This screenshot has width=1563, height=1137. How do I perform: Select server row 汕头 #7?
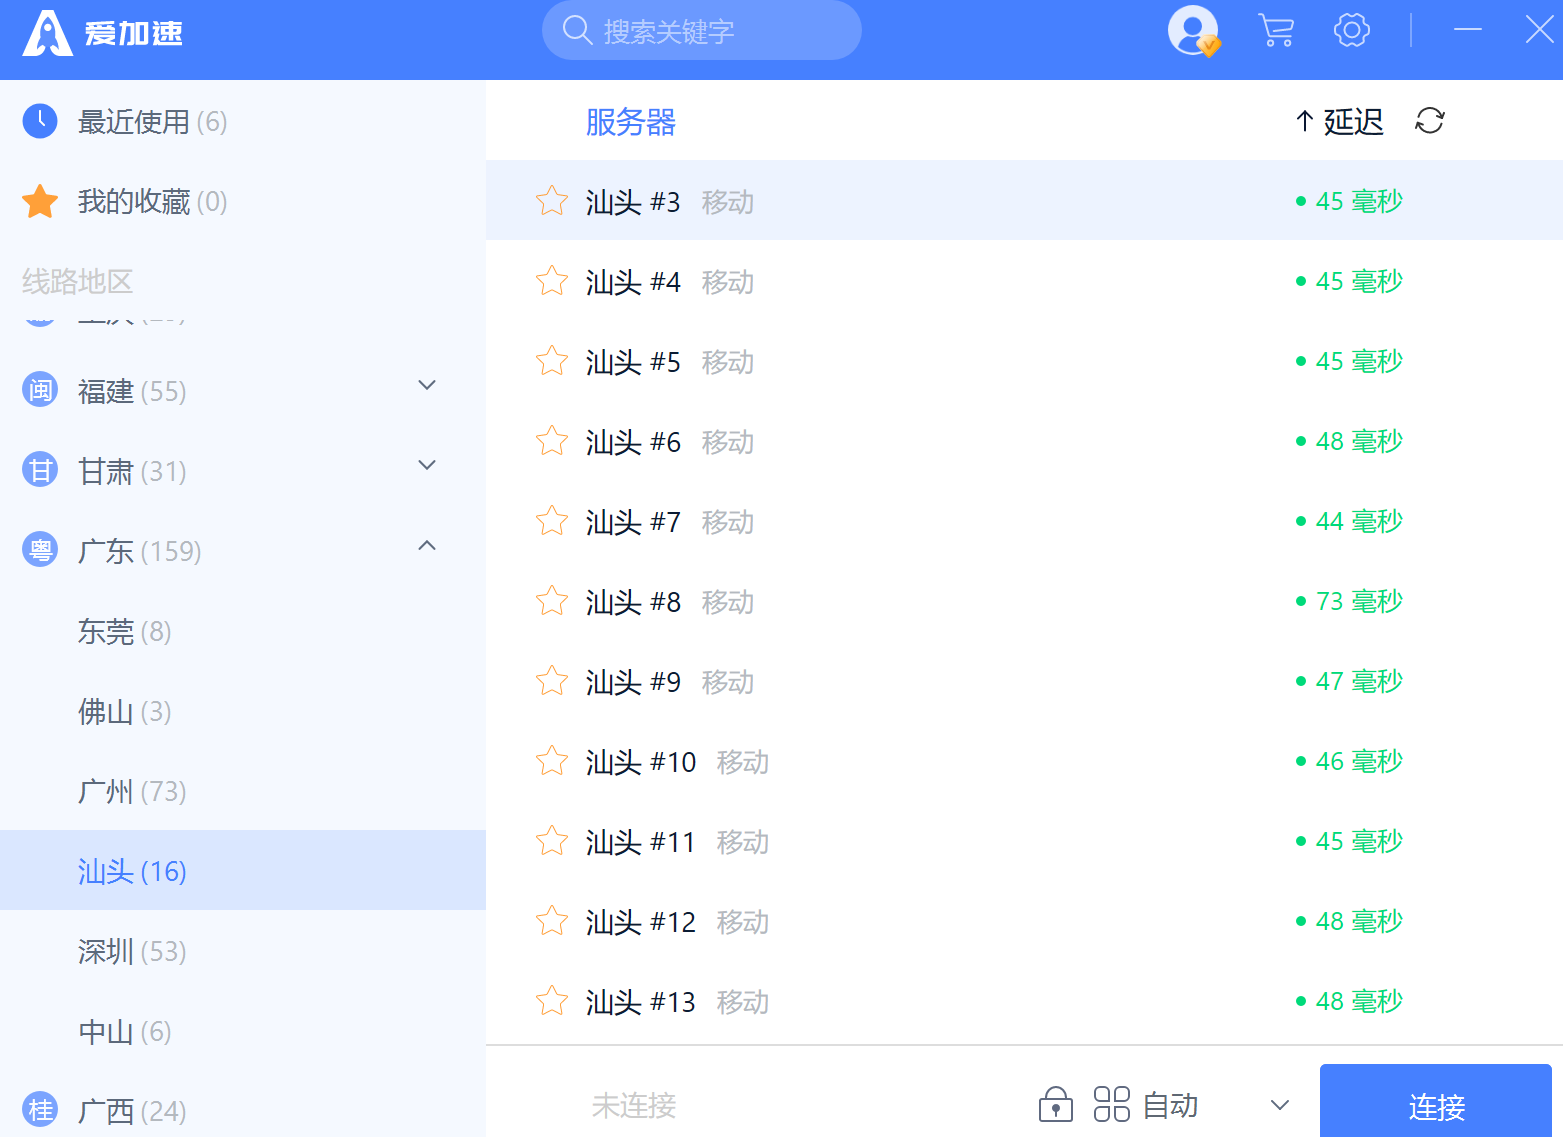[1024, 521]
